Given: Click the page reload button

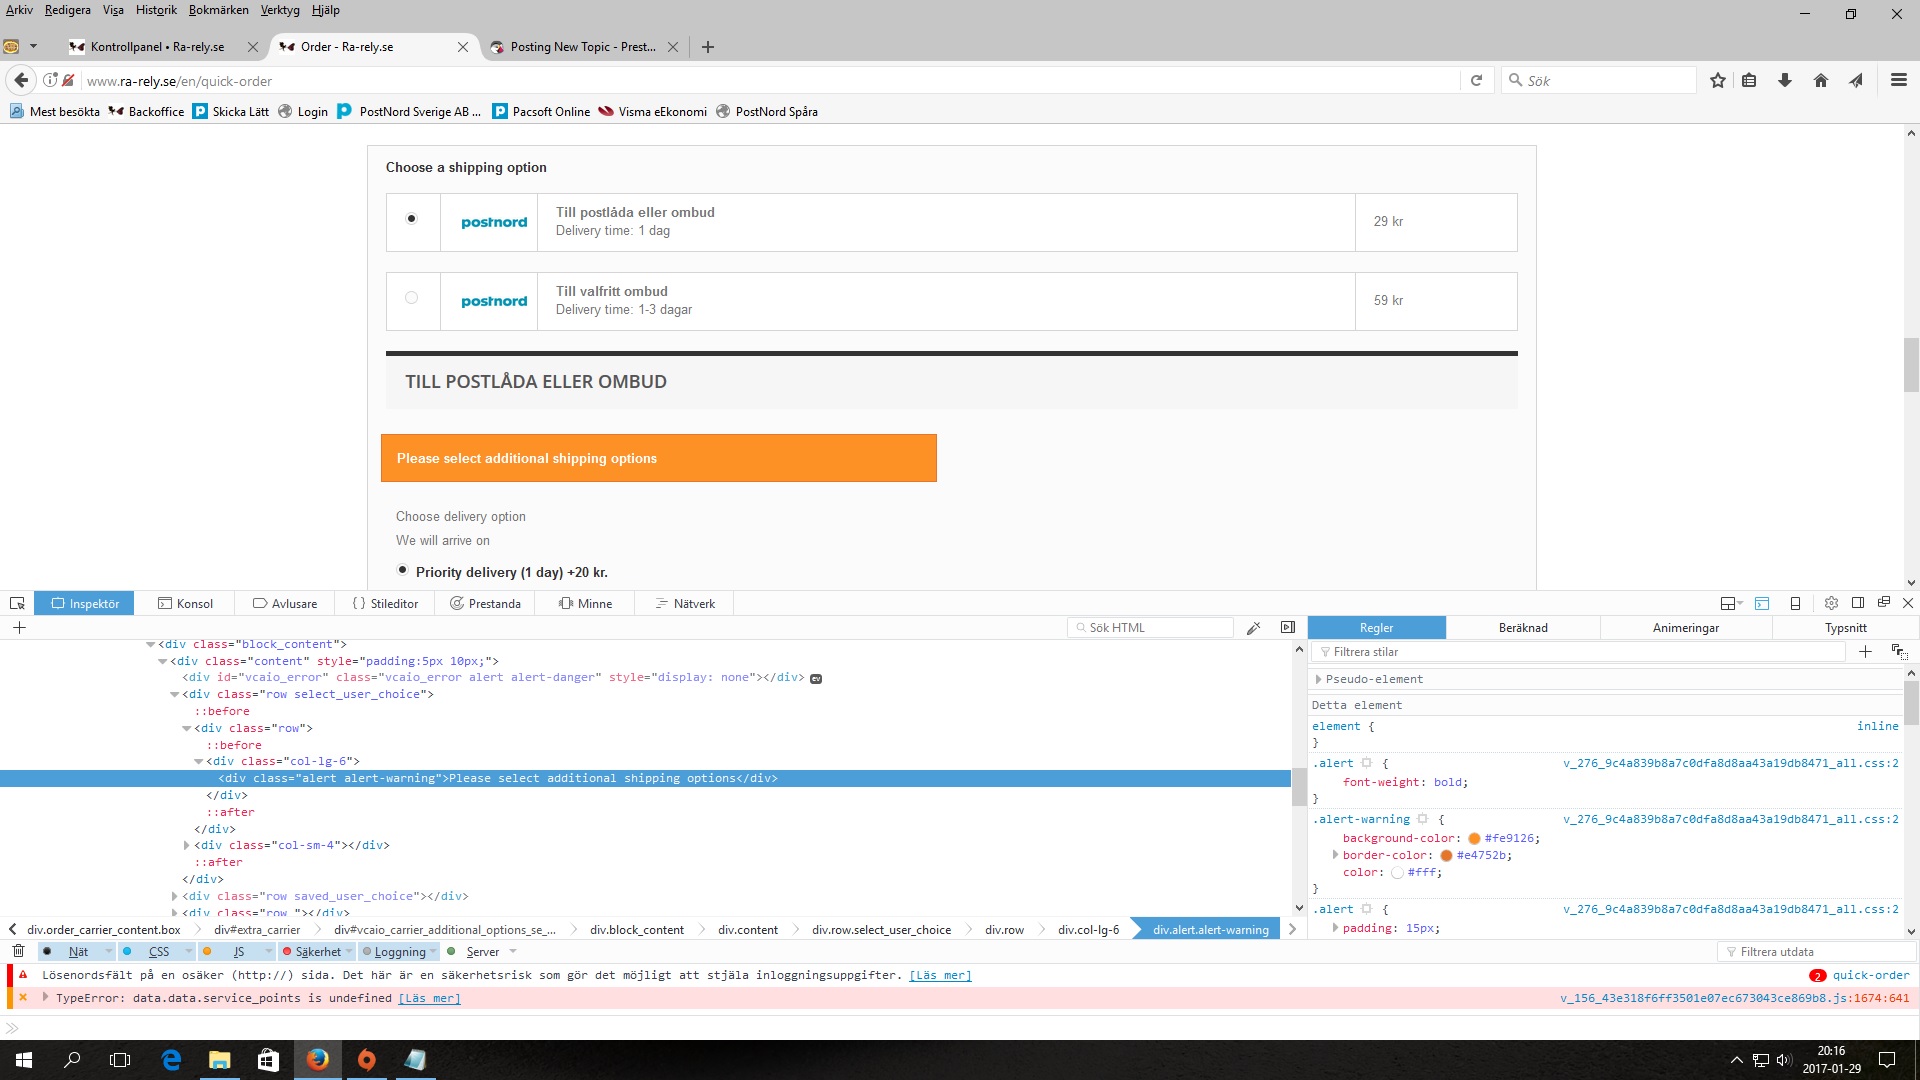Looking at the screenshot, I should point(1476,81).
